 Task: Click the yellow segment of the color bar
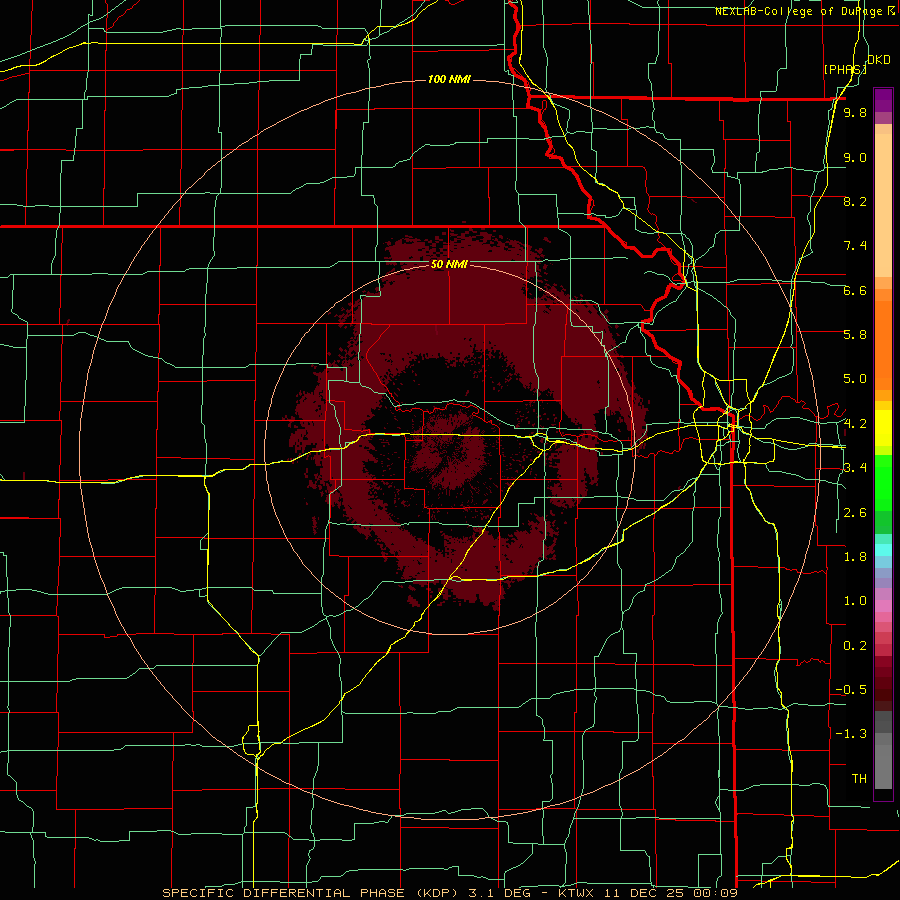pyautogui.click(x=883, y=428)
